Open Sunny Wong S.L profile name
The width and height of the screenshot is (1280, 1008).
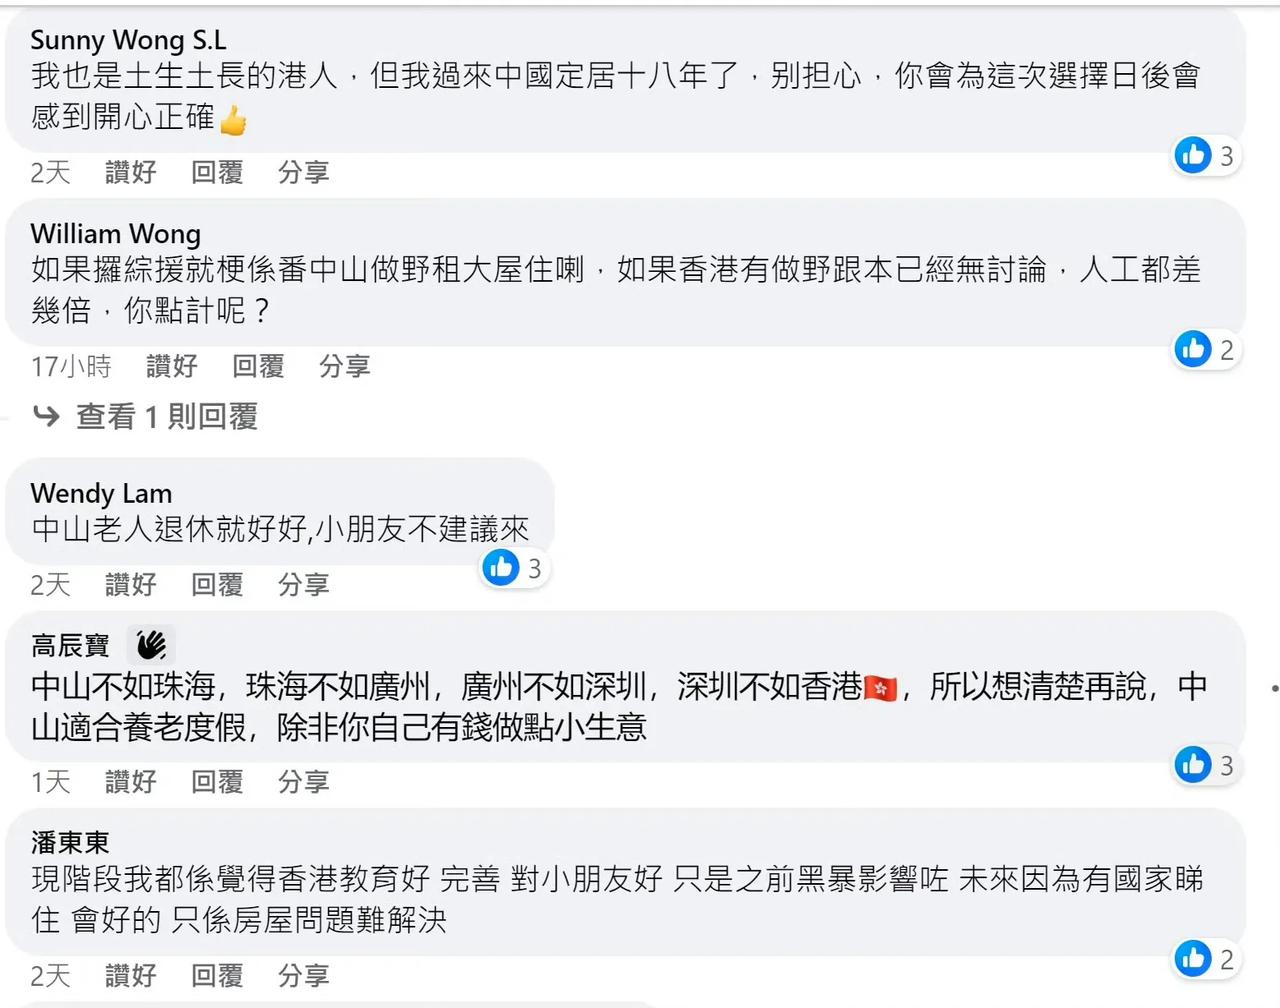129,40
